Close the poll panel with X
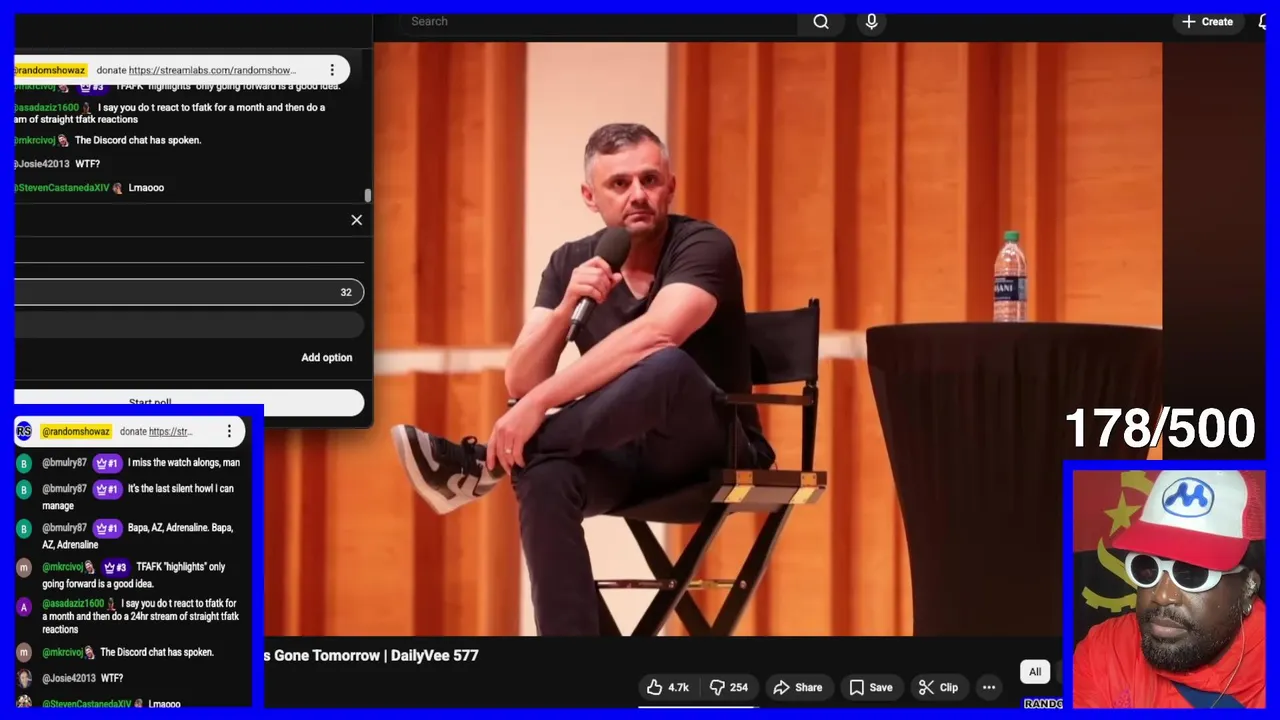Viewport: 1280px width, 720px height. tap(357, 220)
